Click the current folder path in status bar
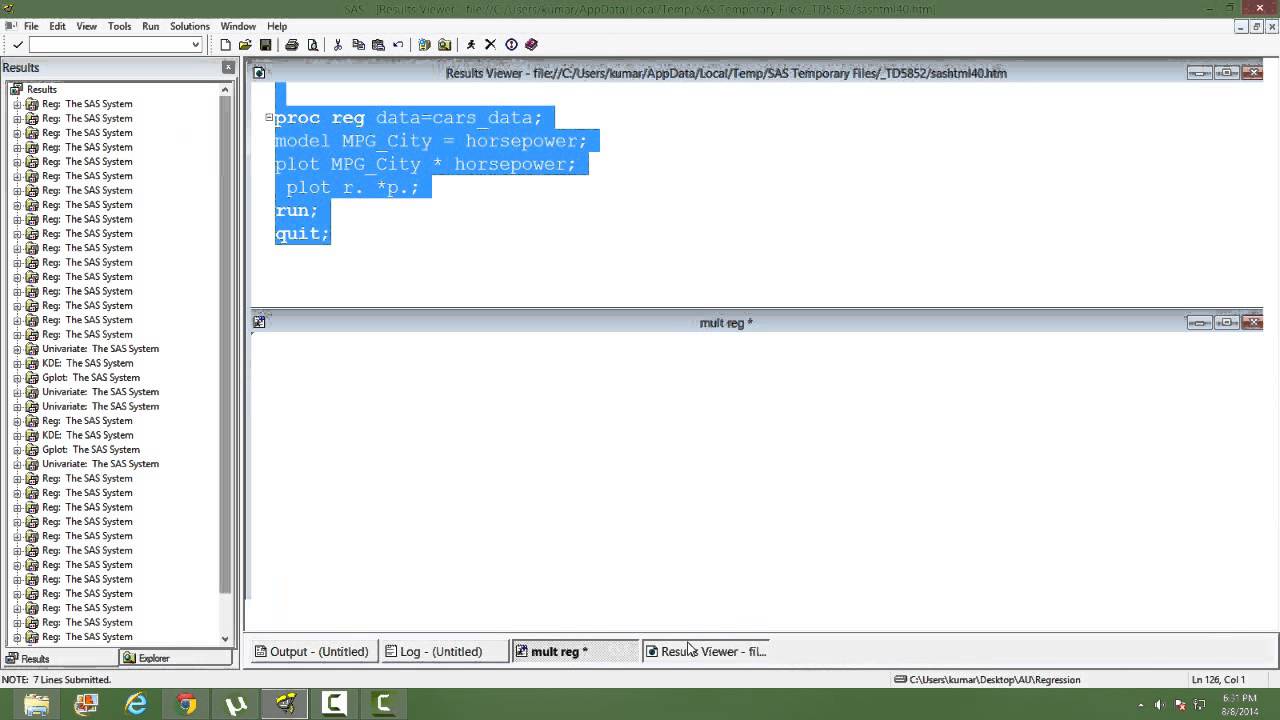Screen dimensions: 1280x720 (x=988, y=679)
